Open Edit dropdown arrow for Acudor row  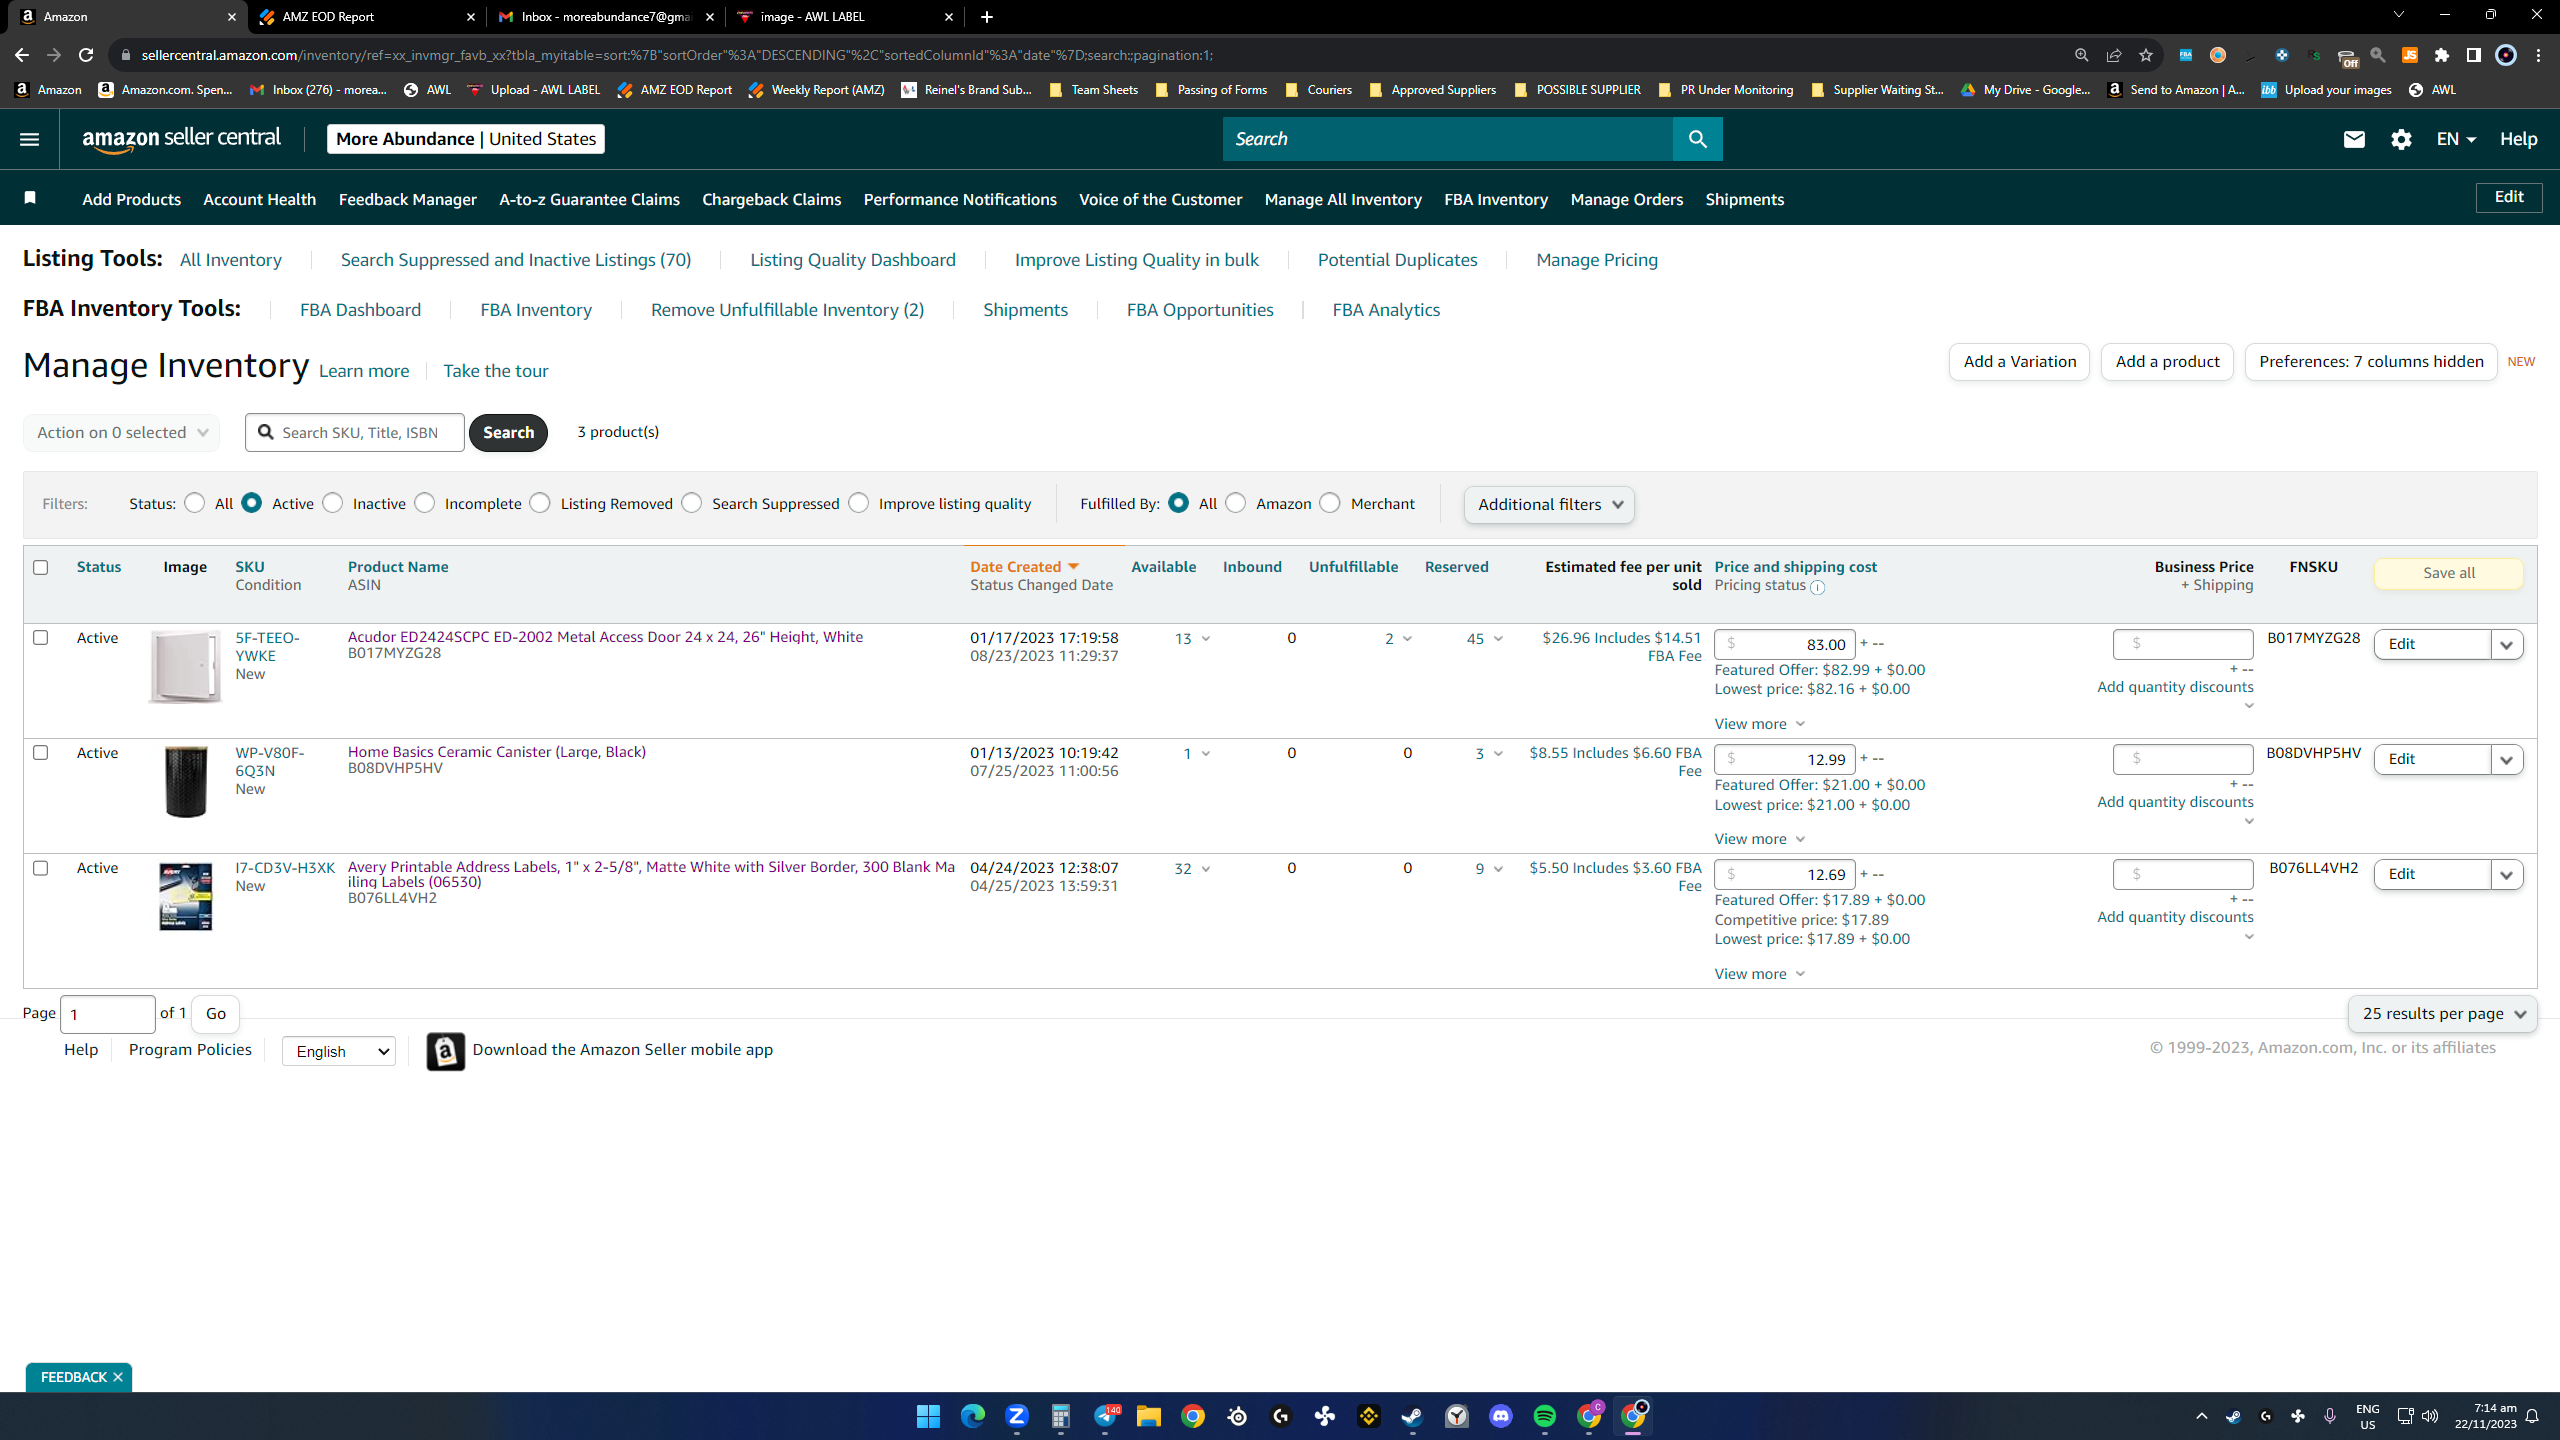click(2507, 645)
